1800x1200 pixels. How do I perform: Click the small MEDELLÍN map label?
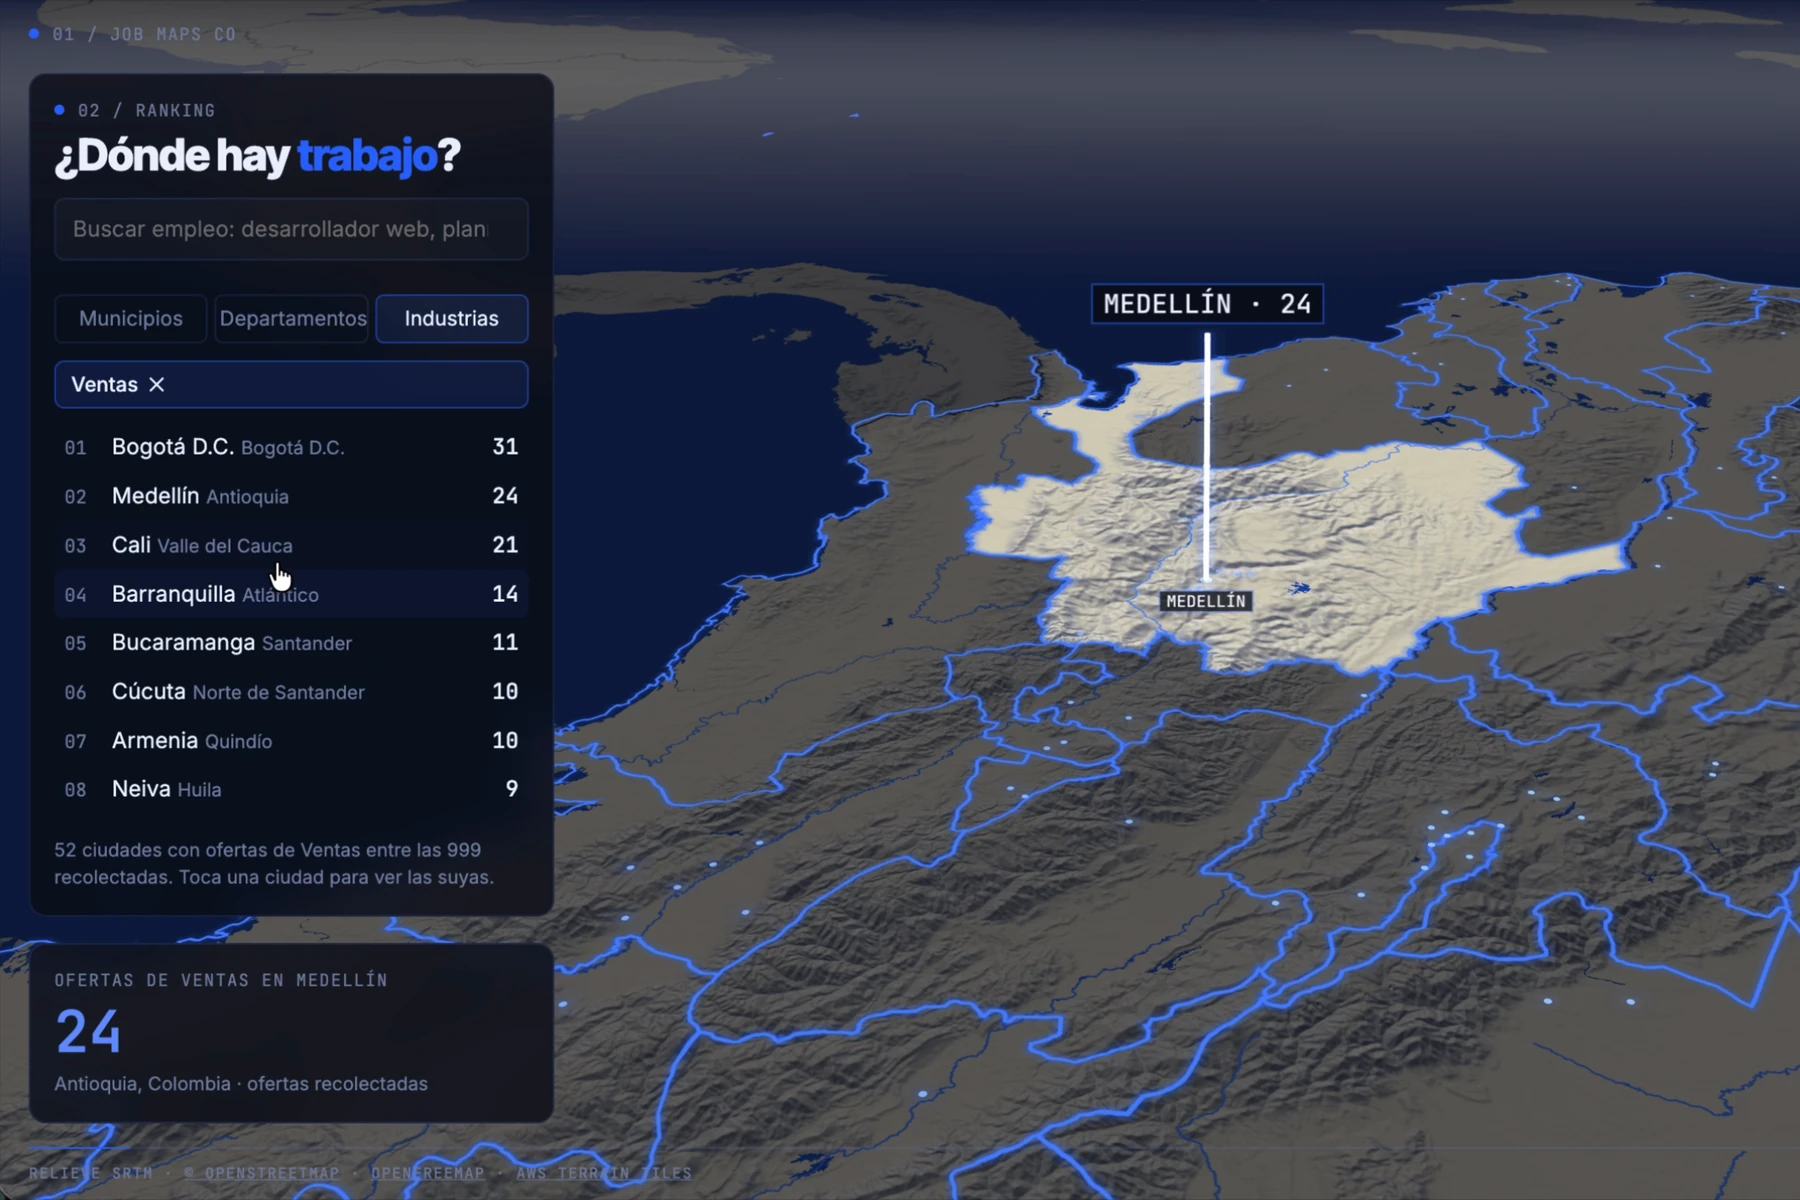[x=1206, y=601]
